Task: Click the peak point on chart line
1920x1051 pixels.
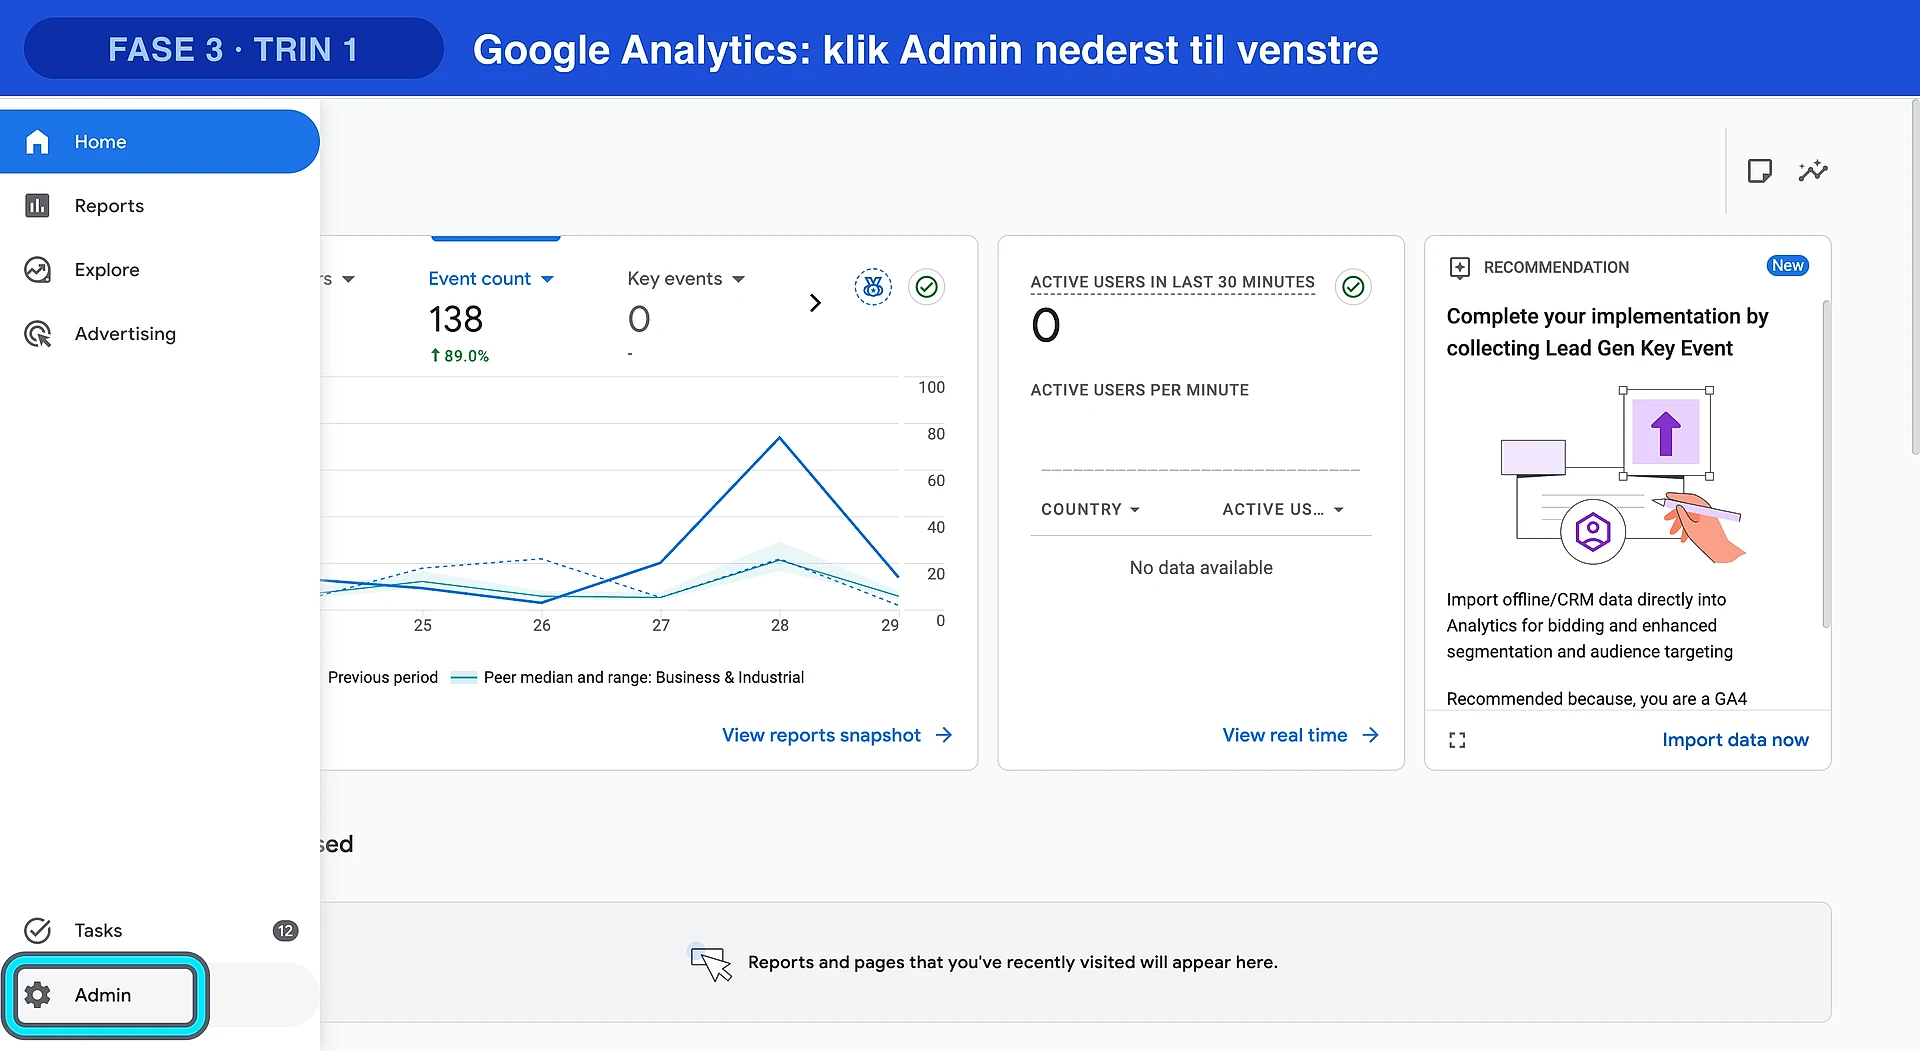Action: coord(780,438)
